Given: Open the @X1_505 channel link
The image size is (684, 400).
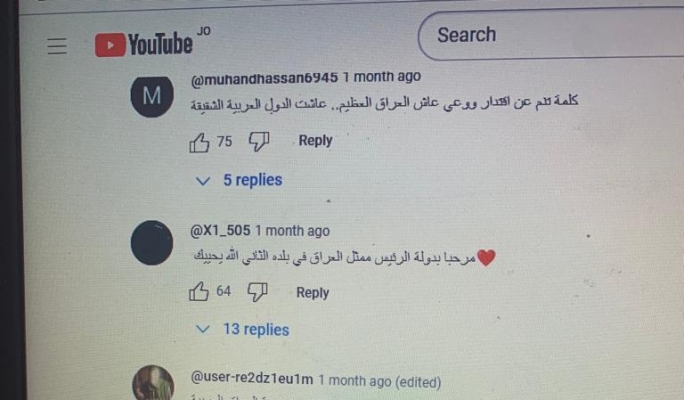Looking at the screenshot, I should [x=220, y=231].
